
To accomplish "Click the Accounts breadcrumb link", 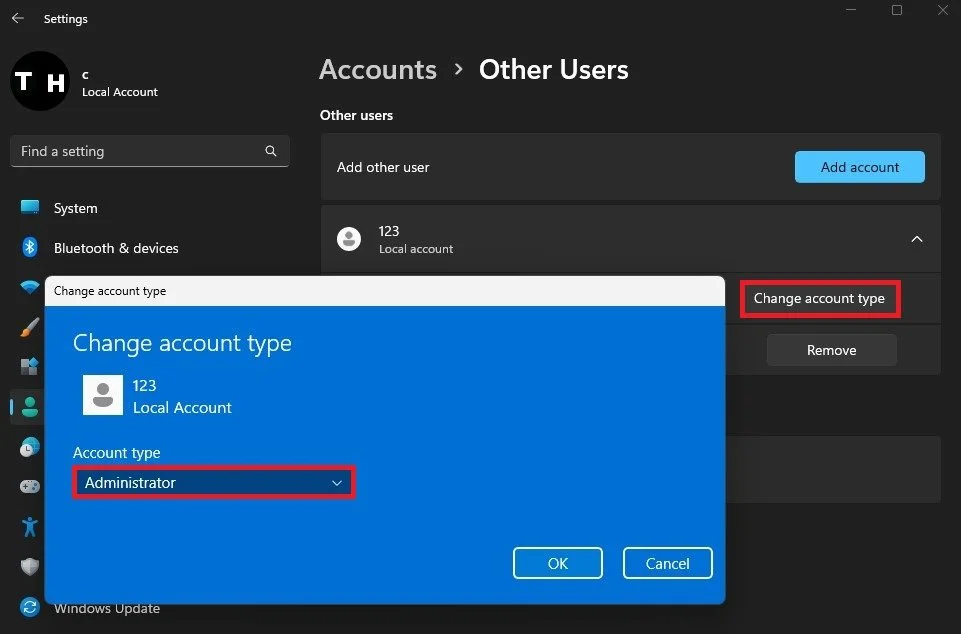I will pos(378,69).
